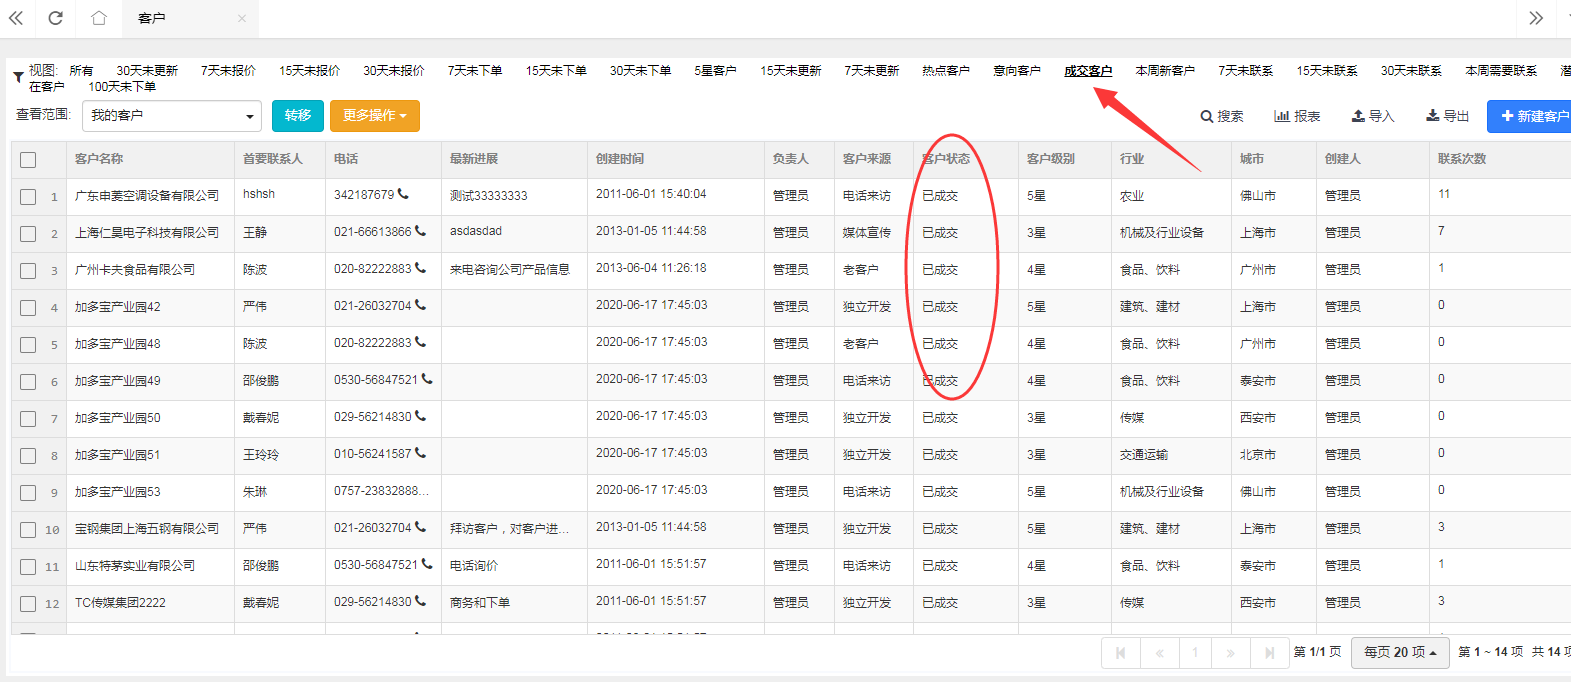Select the checkbox for 加多宝产业园42

(x=28, y=308)
